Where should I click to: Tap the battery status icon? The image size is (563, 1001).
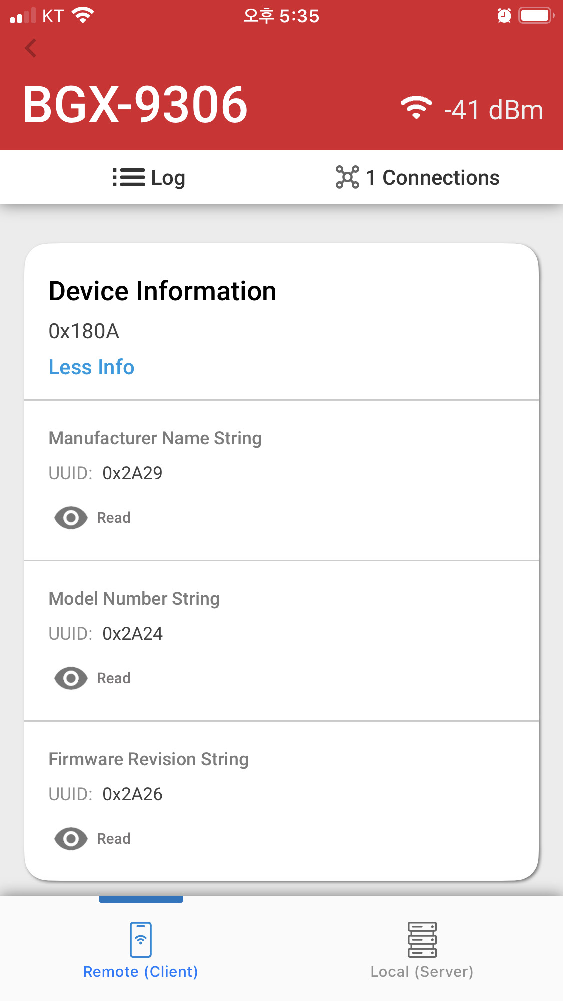tap(535, 16)
